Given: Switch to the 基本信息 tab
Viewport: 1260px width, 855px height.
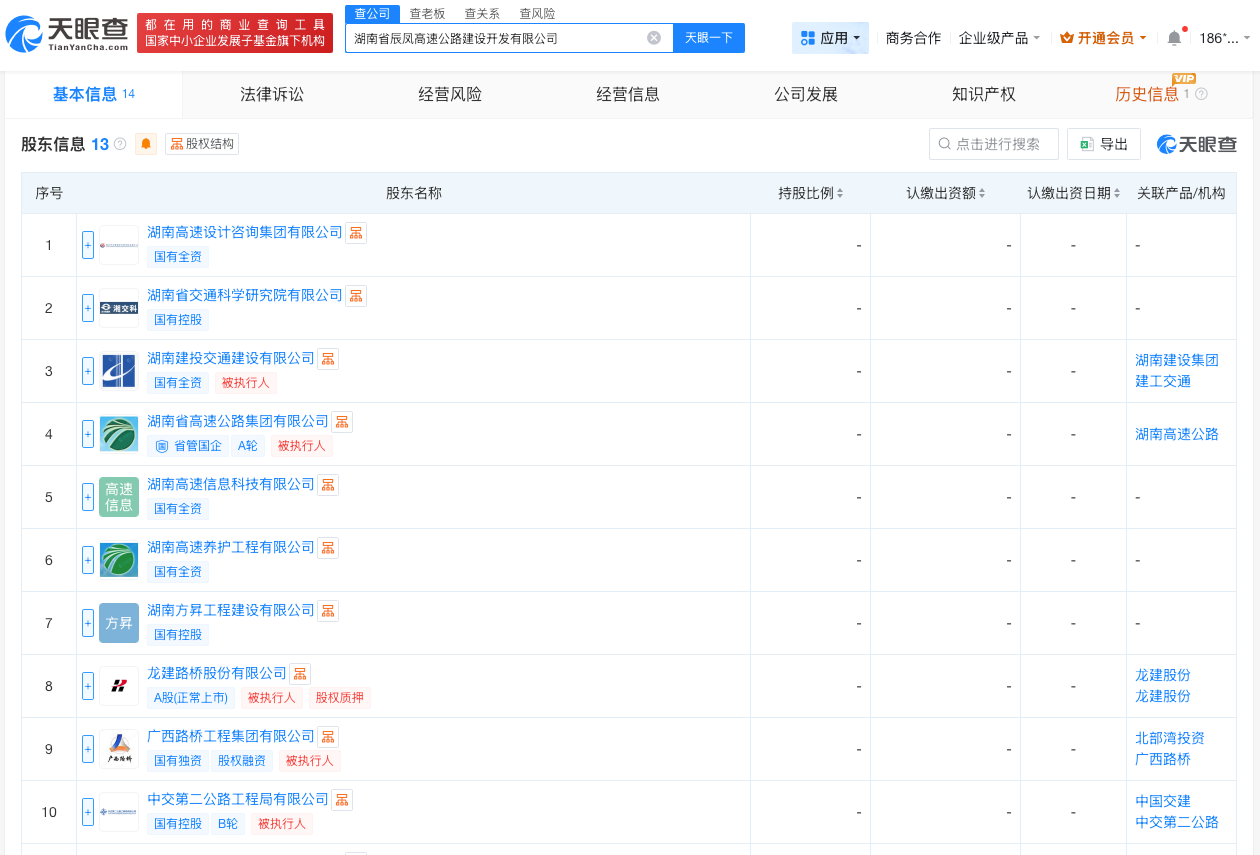Looking at the screenshot, I should pos(94,94).
